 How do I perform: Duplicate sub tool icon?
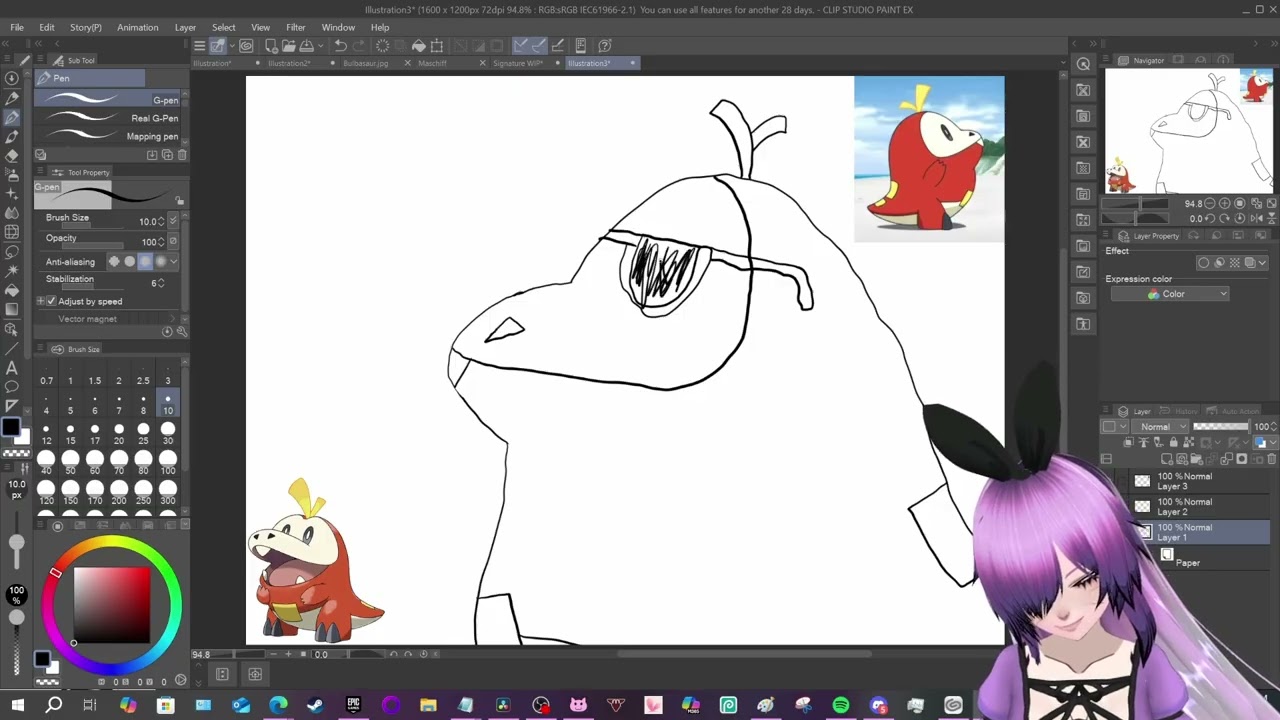(x=167, y=154)
